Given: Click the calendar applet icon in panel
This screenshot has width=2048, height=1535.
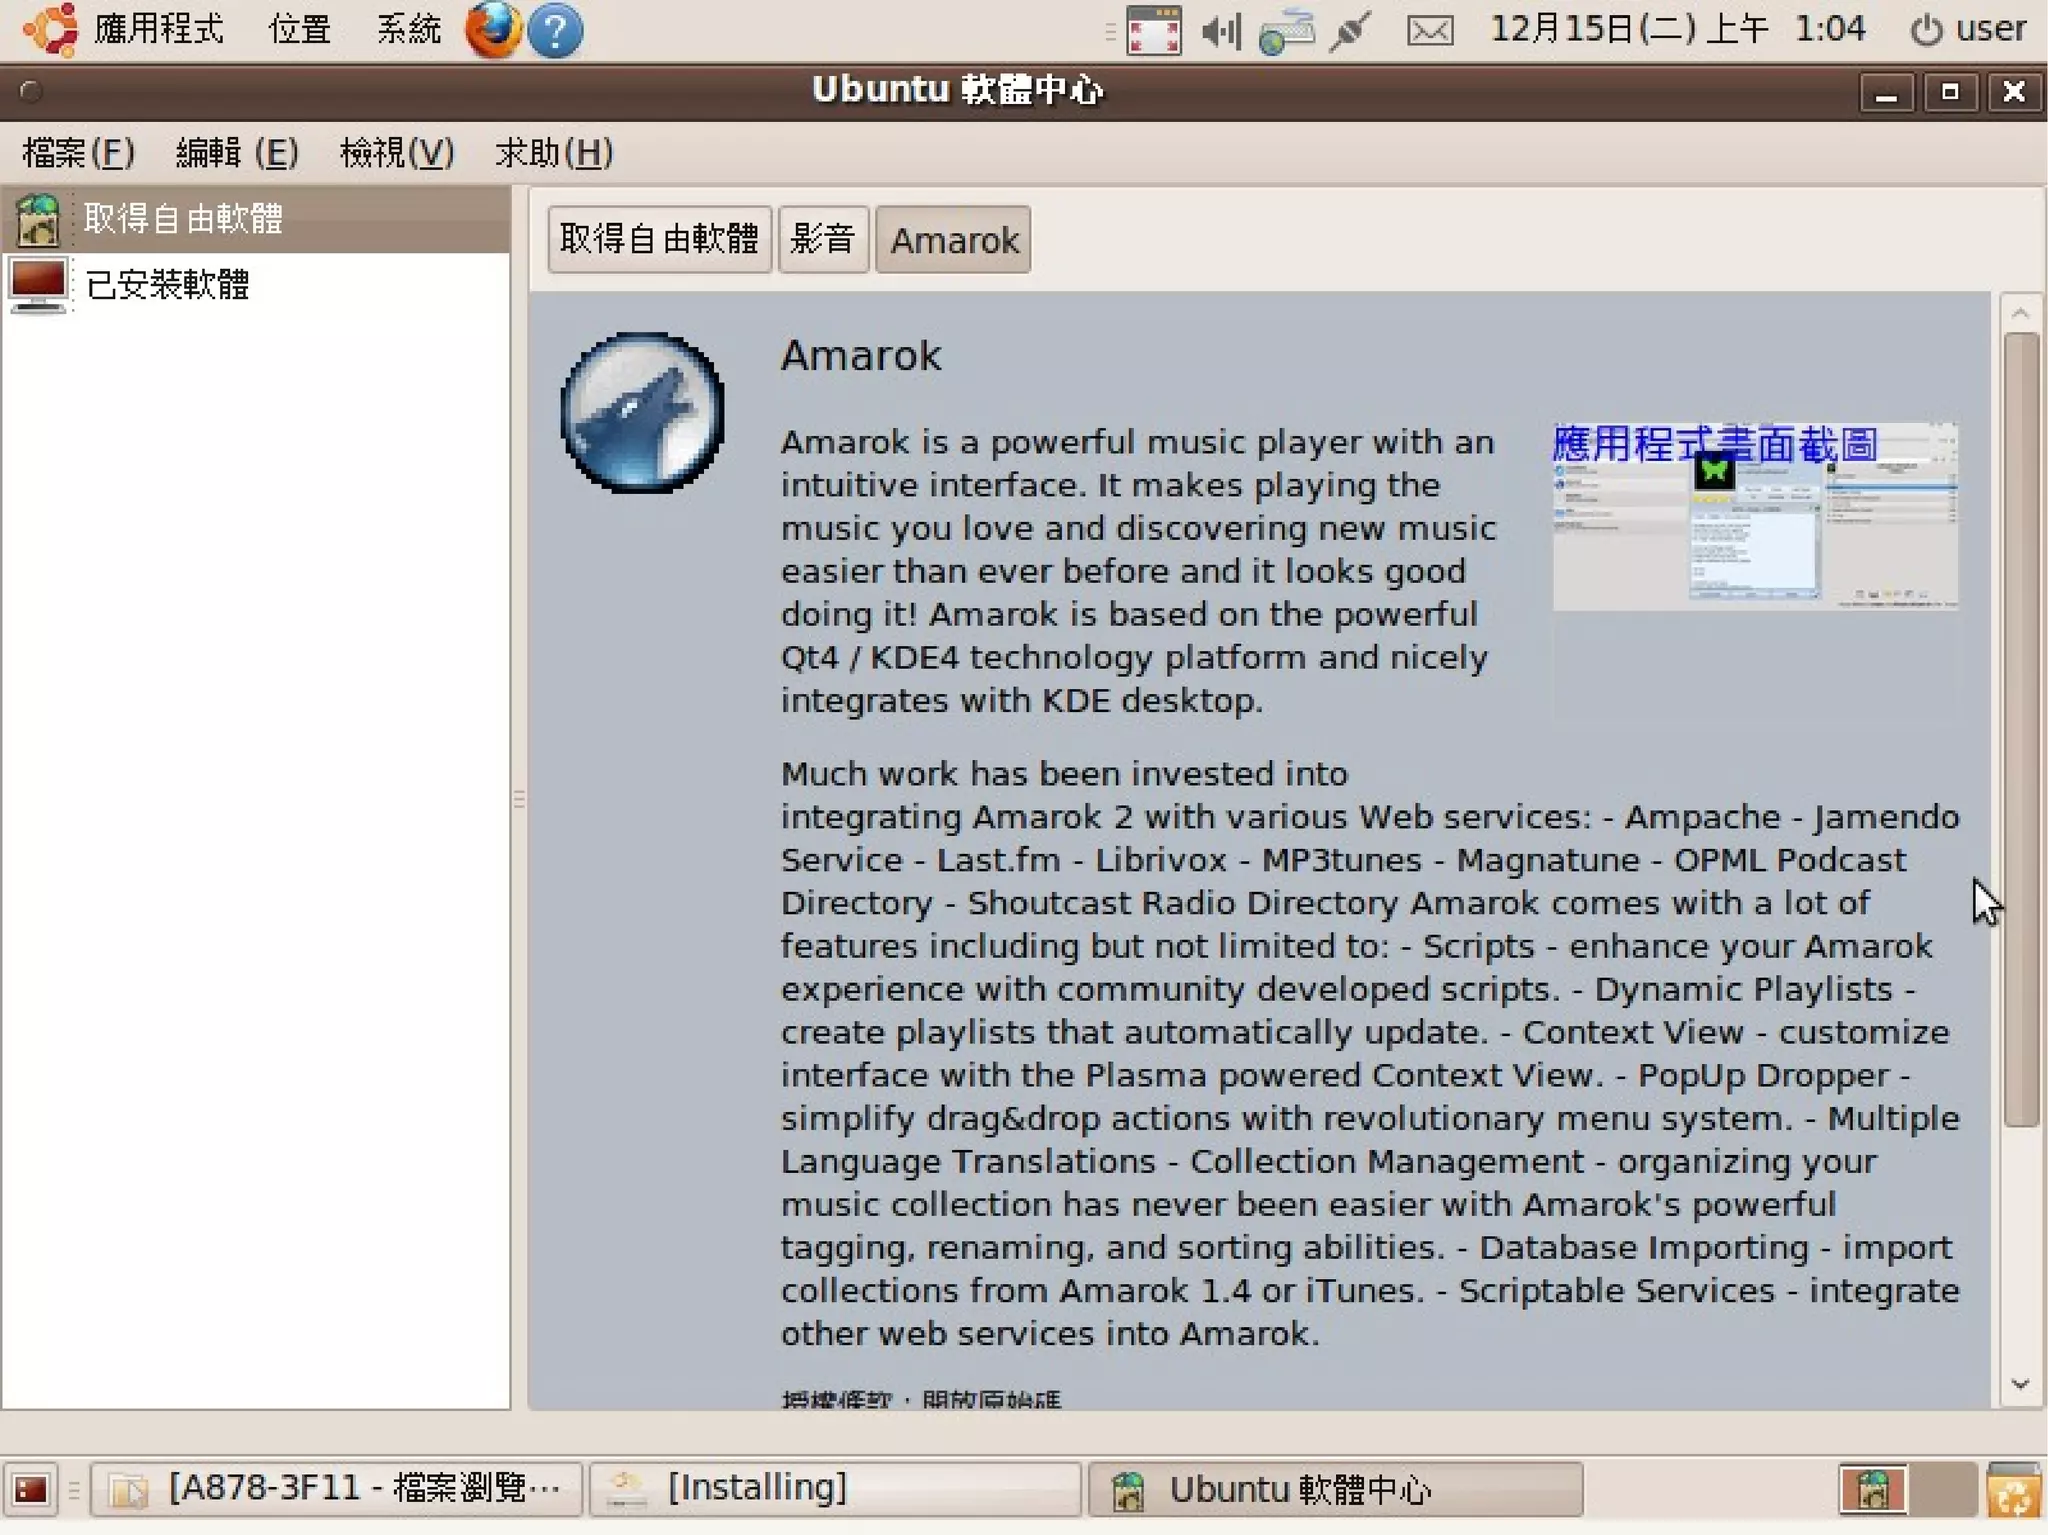Looking at the screenshot, I should [1153, 30].
